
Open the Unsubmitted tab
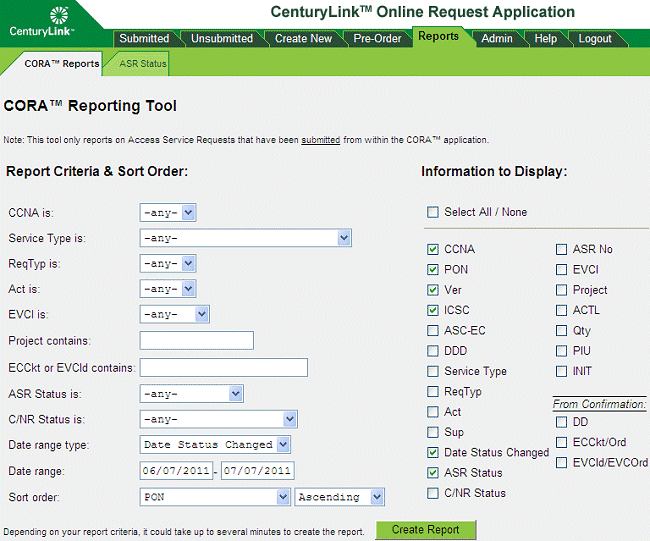click(x=222, y=39)
